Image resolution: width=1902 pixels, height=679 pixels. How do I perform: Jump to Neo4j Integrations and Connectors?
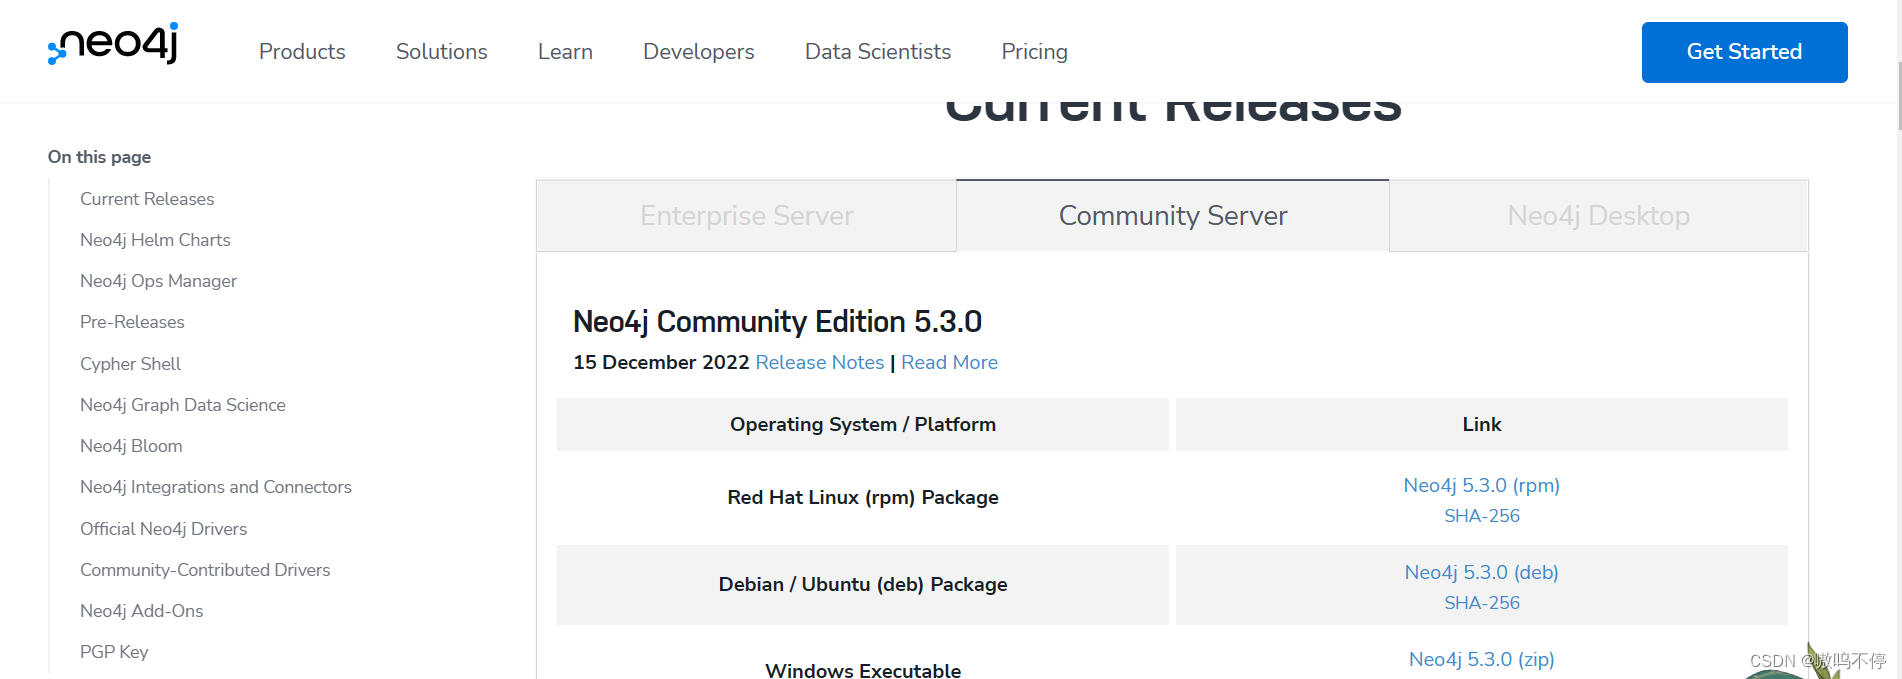coord(216,487)
